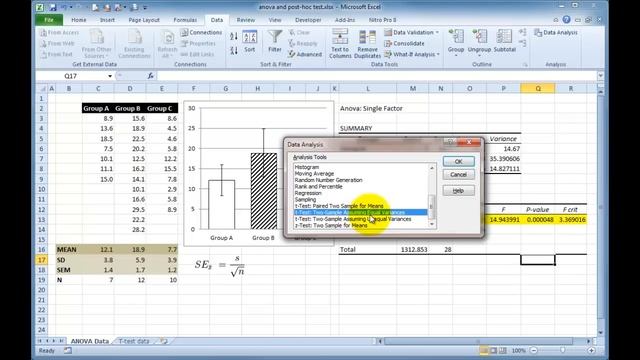The image size is (640, 360).
Task: Open Data Analysis from the ribbon
Action: point(556,32)
